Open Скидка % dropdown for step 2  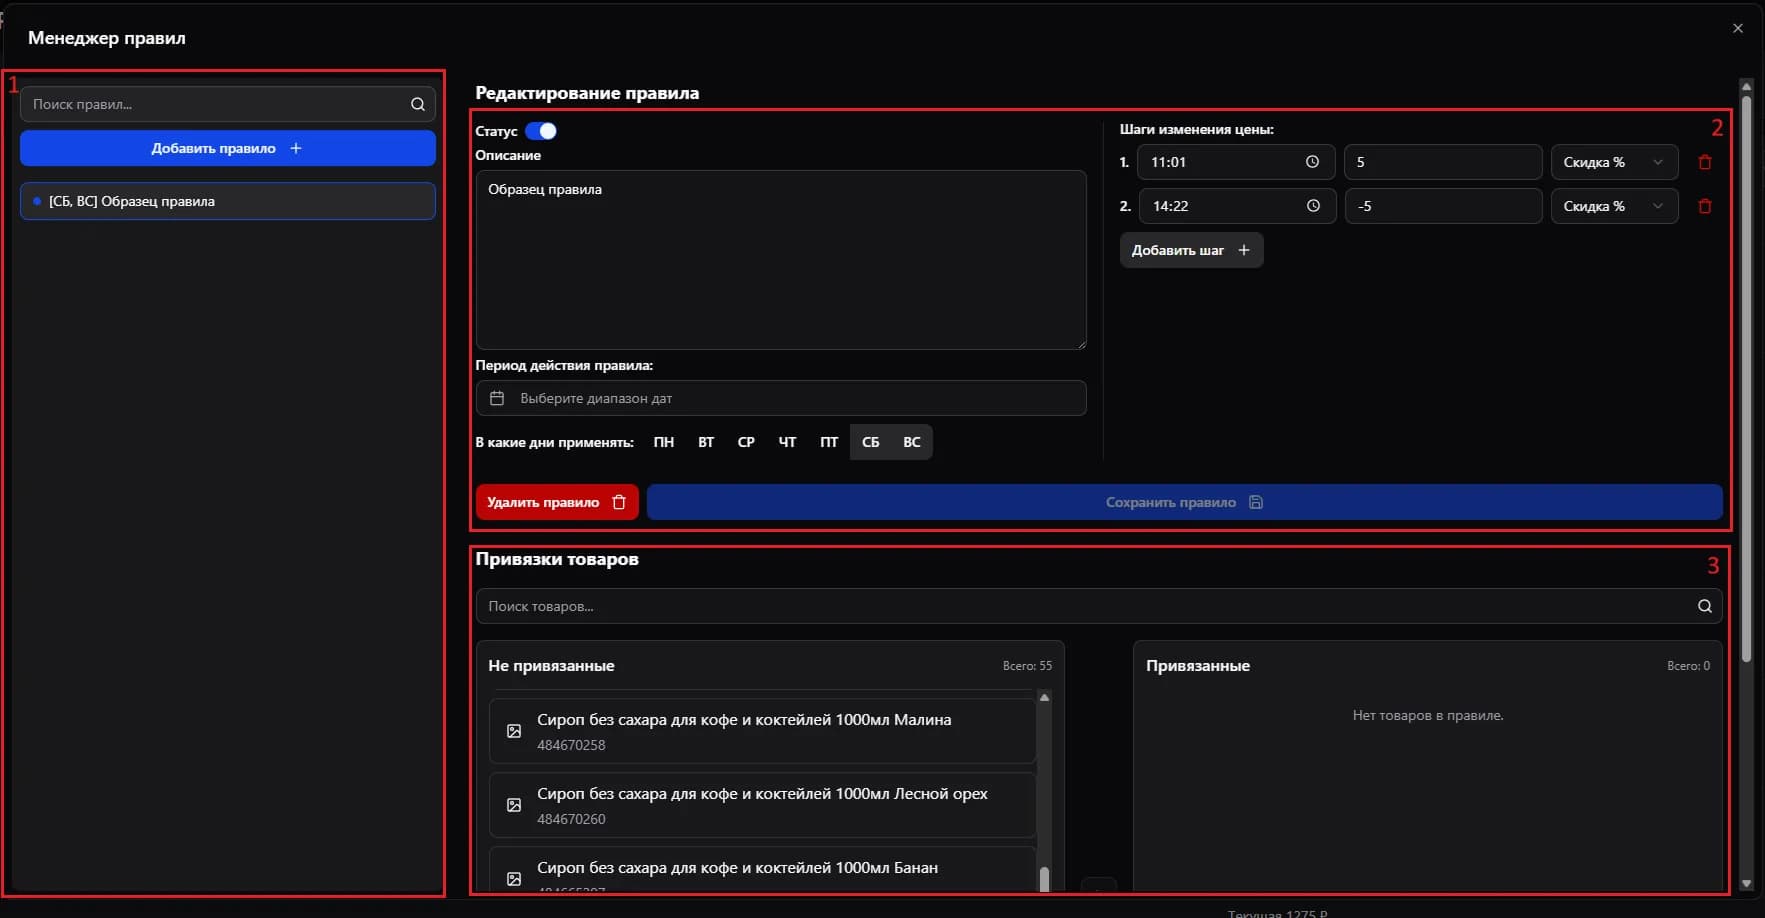tap(1613, 206)
